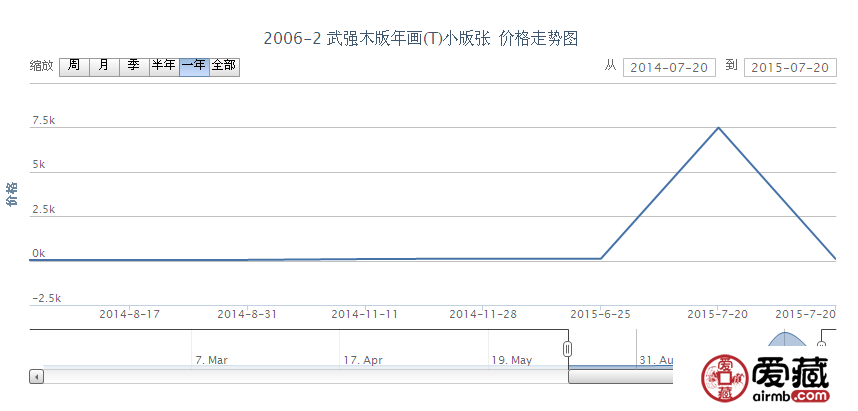Click the x-axis label 2015-6-25
The height and width of the screenshot is (411, 858).
(x=600, y=315)
